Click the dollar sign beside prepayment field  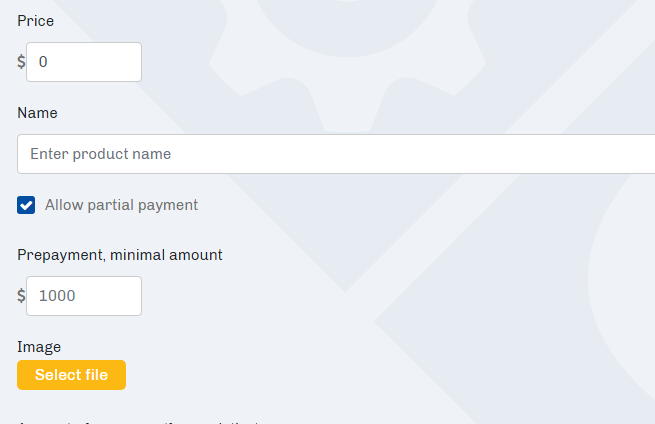point(21,296)
